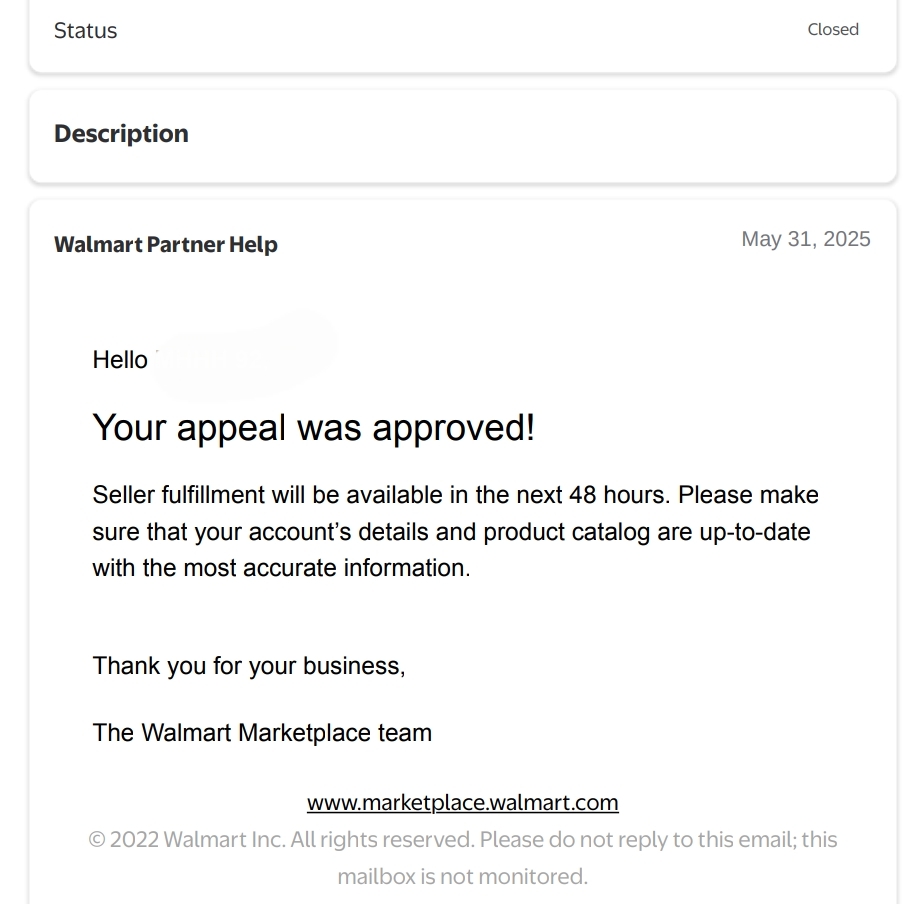Viewport: 916px width, 904px height.
Task: Select the May 31, 2025 message date
Action: pos(805,239)
